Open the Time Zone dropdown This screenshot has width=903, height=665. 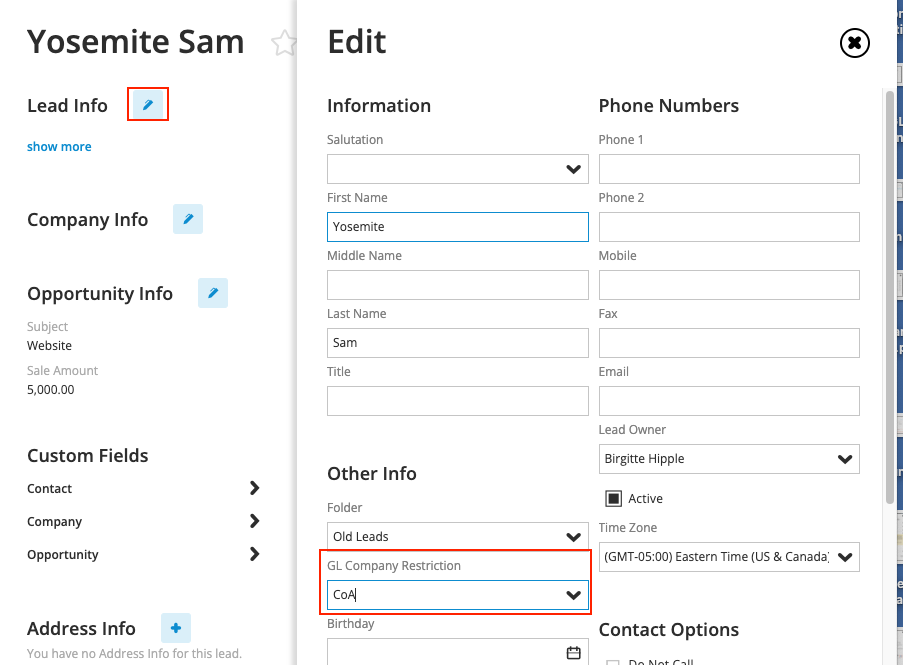click(x=729, y=557)
